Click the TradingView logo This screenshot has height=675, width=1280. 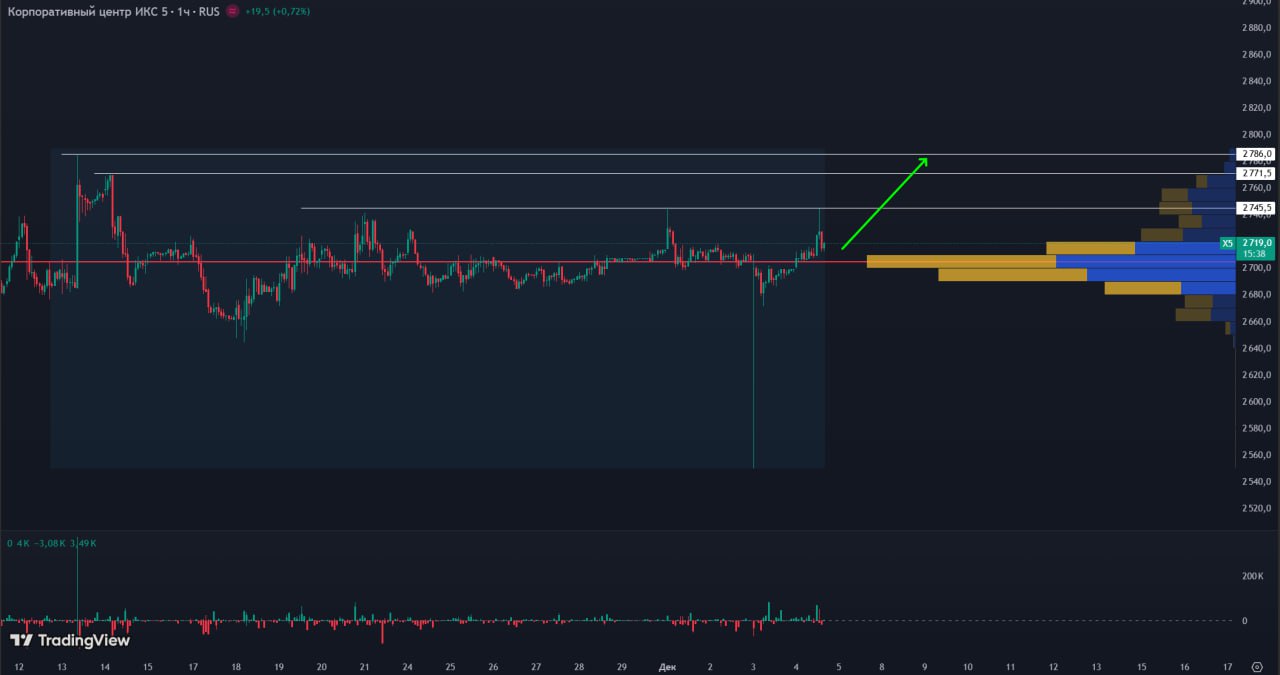tap(70, 640)
